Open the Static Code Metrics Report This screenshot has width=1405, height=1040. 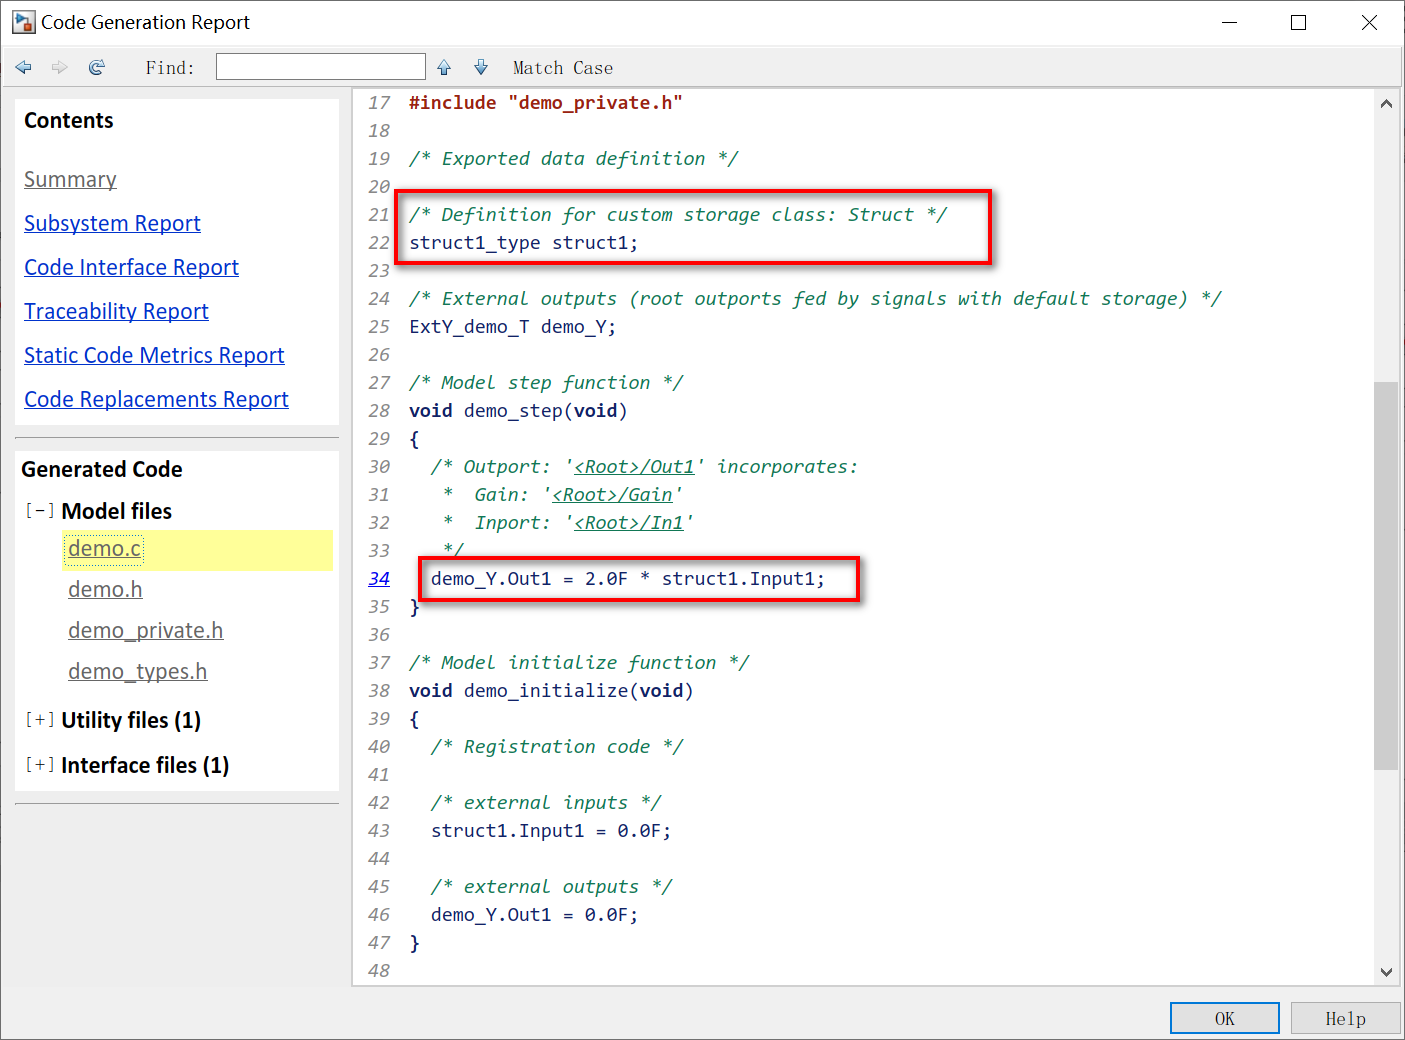(154, 355)
